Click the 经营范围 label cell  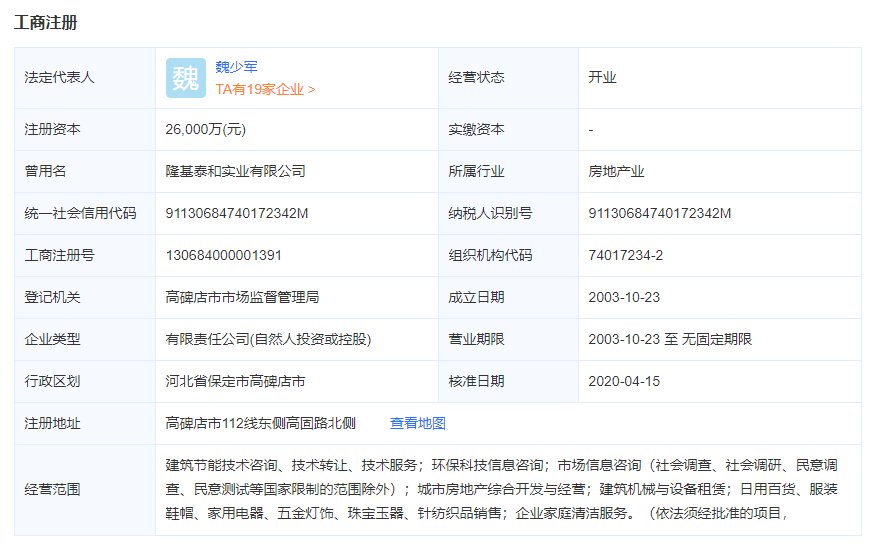pyautogui.click(x=85, y=490)
